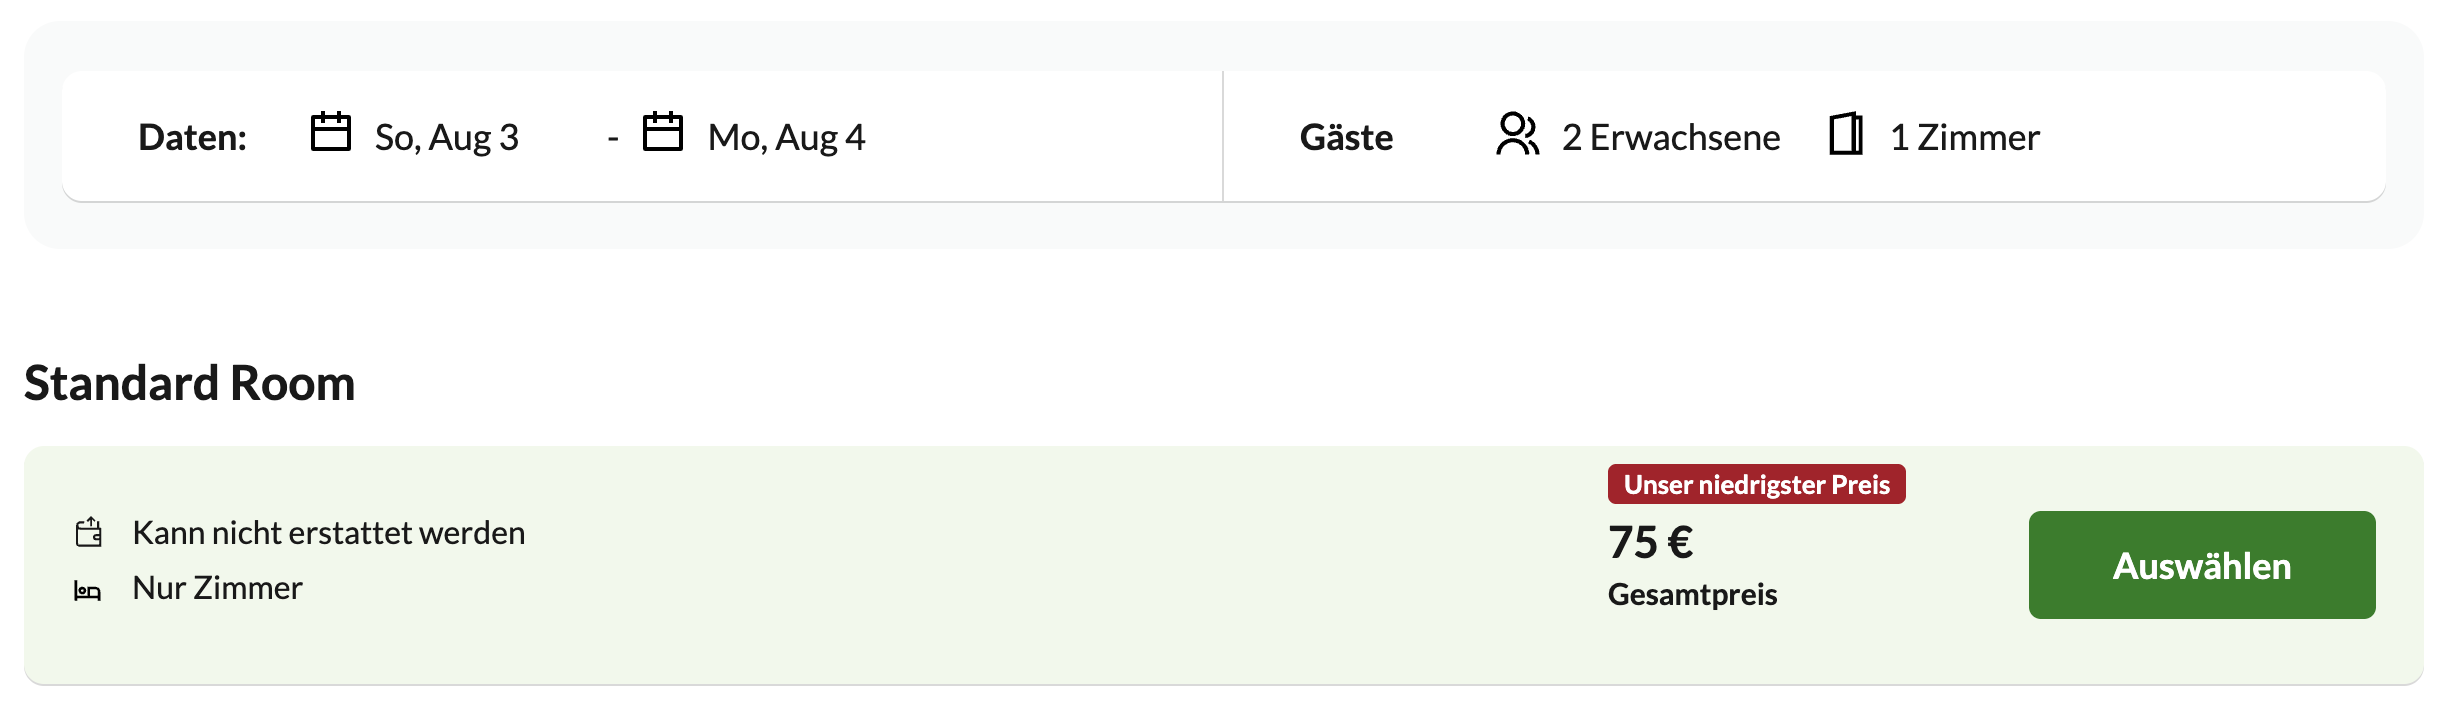The image size is (2446, 720).
Task: Click the Gäste label
Action: (1347, 137)
